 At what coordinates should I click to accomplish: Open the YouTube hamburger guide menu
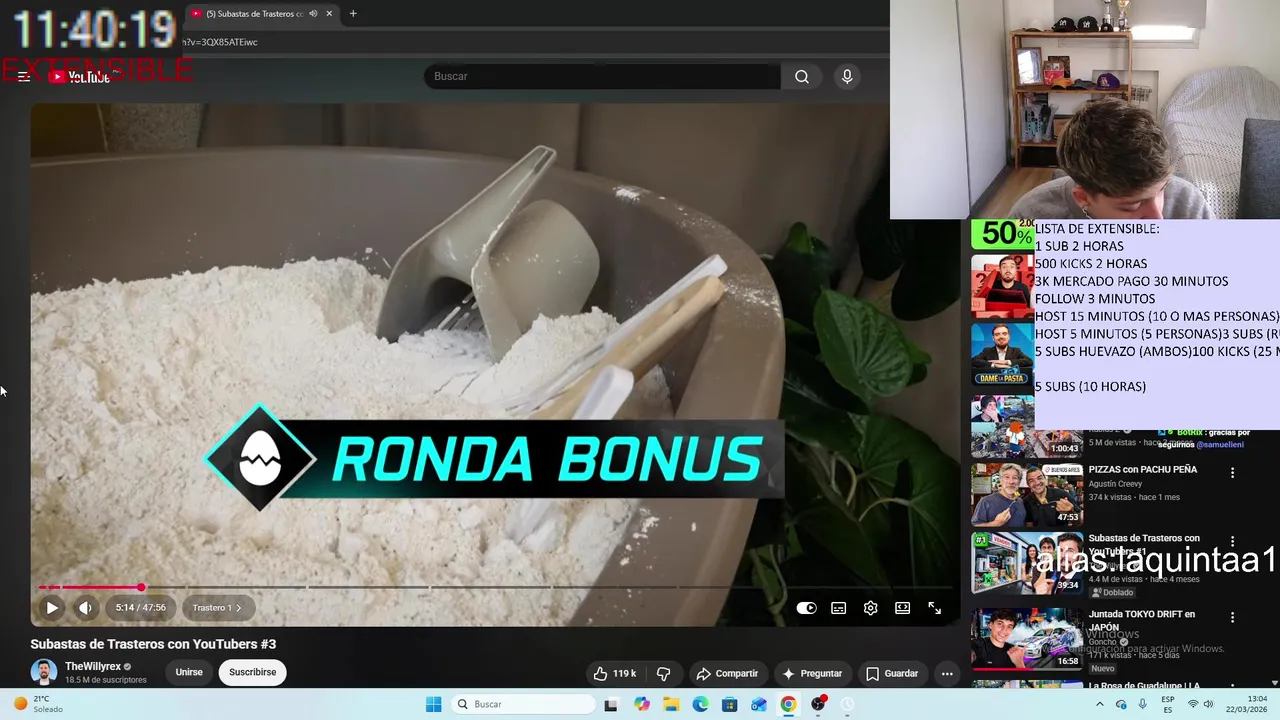point(24,77)
